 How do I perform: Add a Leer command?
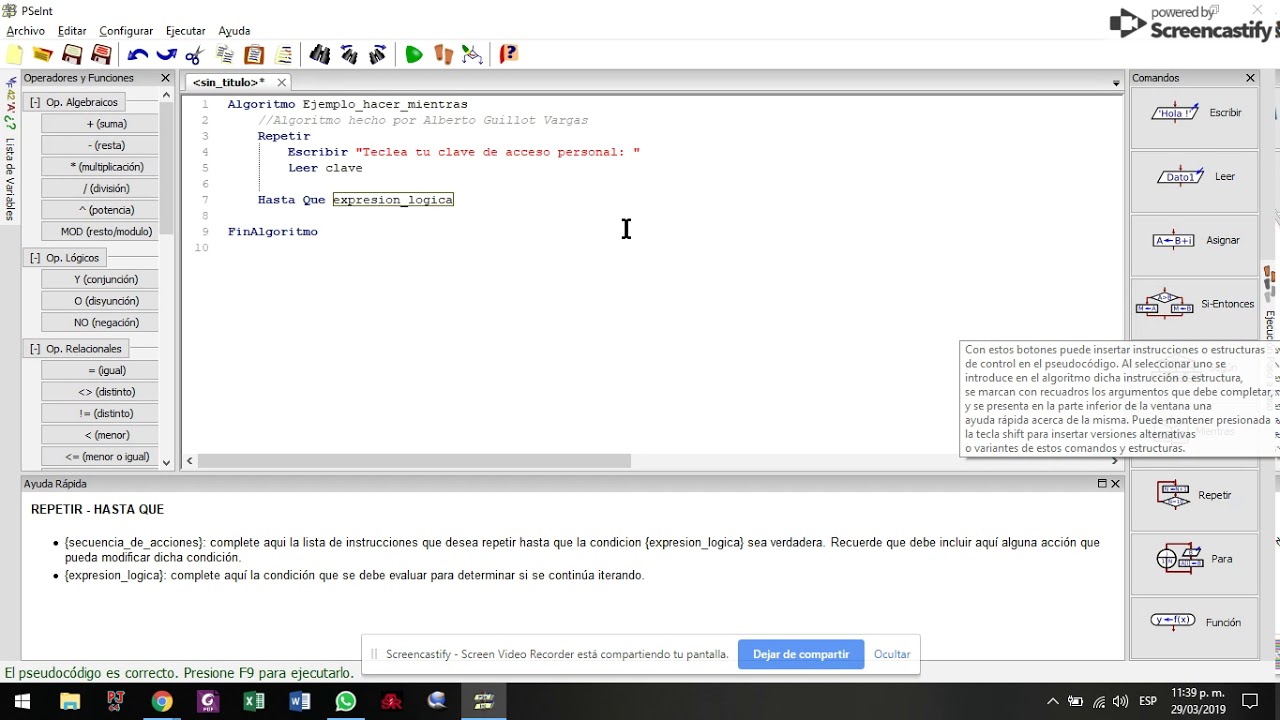click(1195, 177)
